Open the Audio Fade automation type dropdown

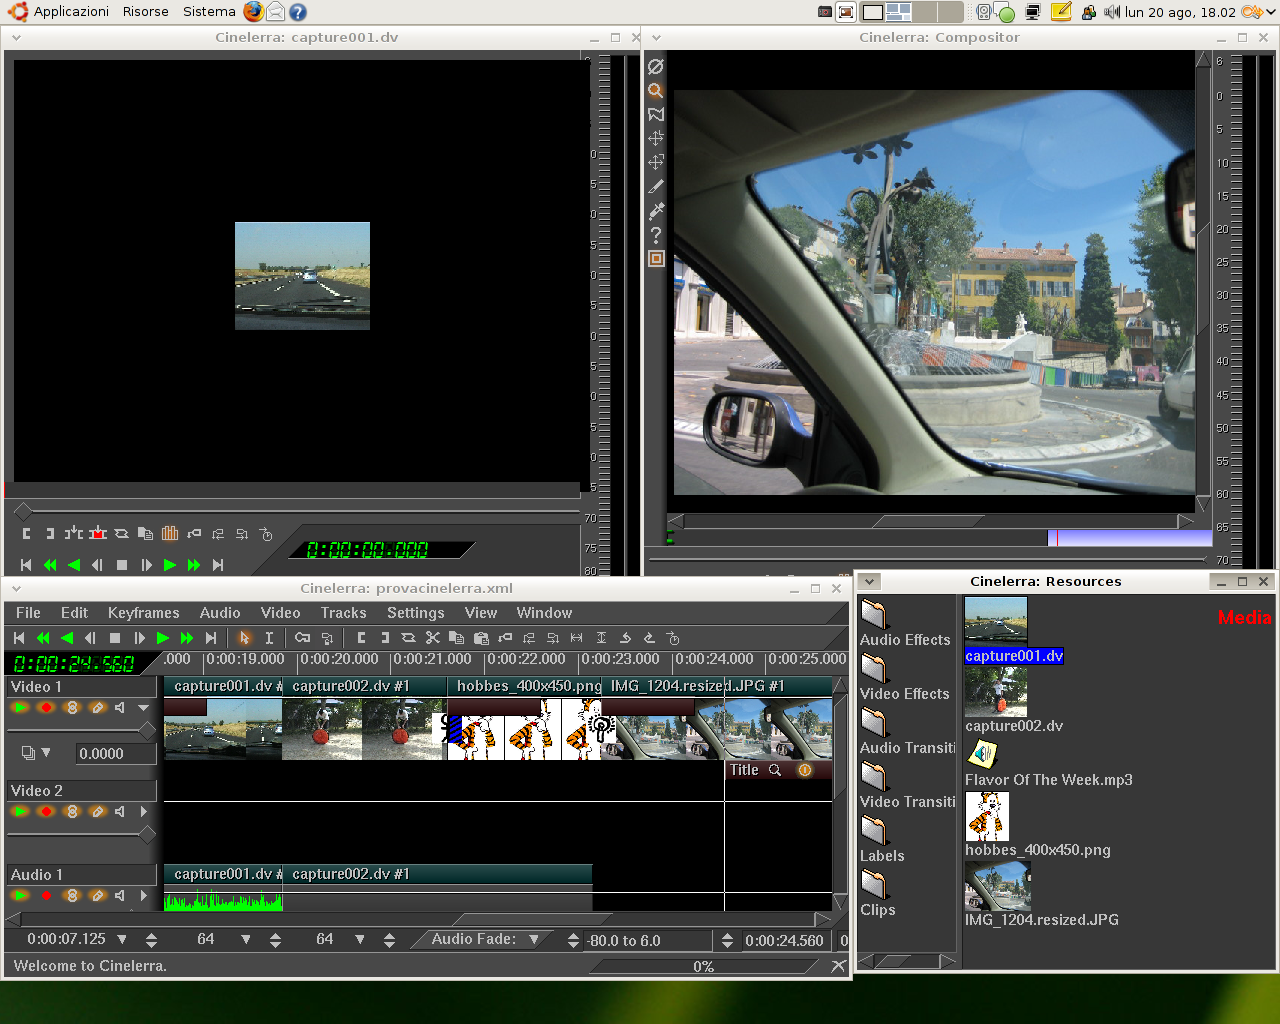(534, 940)
